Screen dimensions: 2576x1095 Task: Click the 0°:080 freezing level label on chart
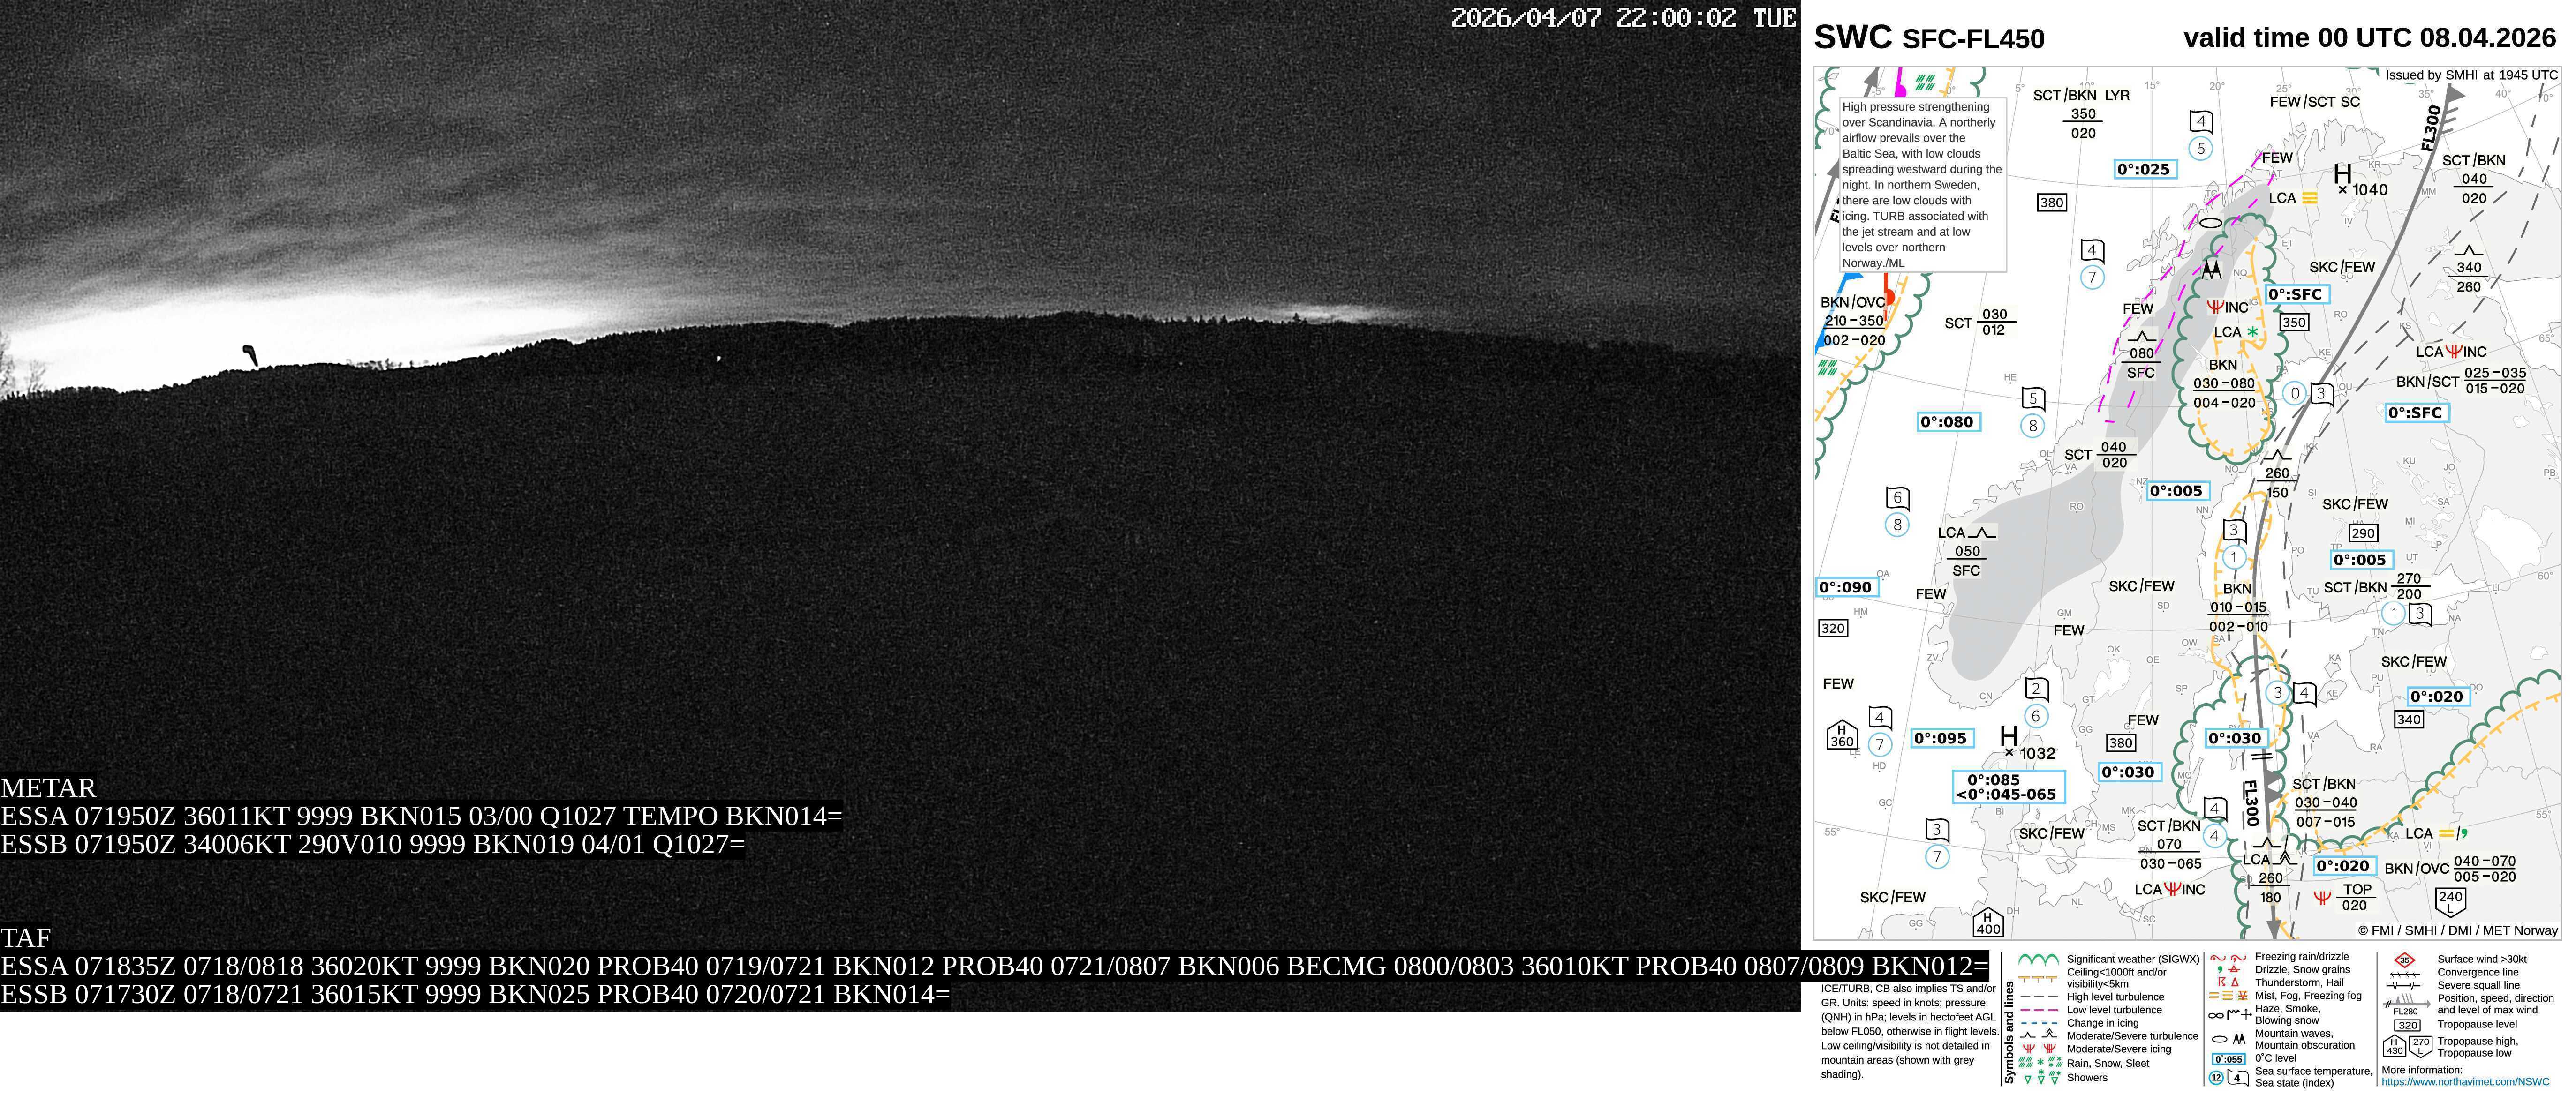coord(1947,422)
